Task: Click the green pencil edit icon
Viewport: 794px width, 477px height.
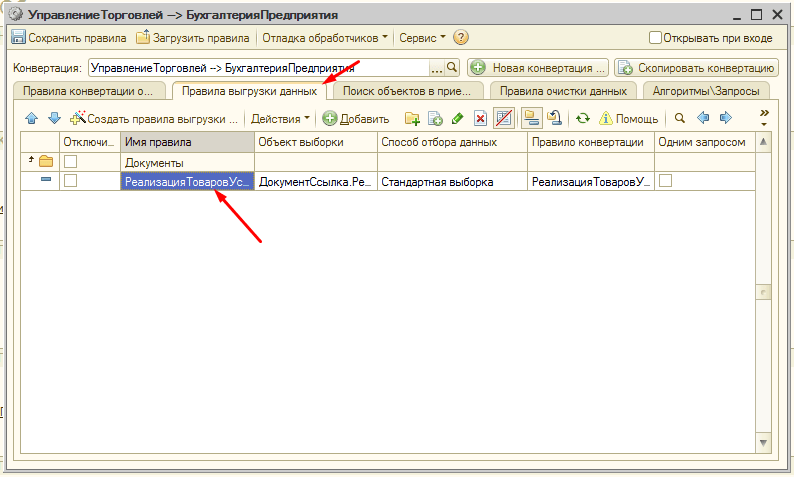Action: tap(457, 118)
